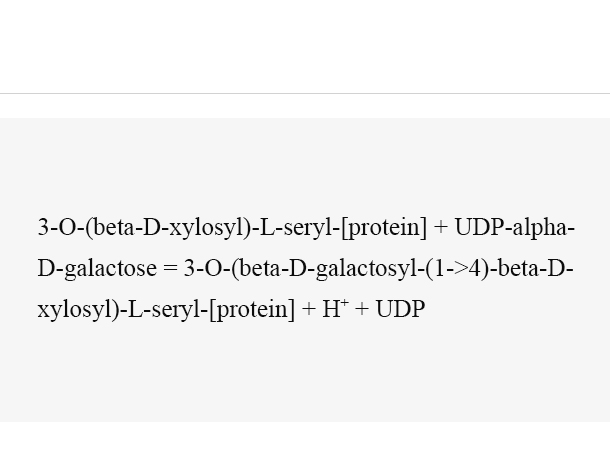610x463 pixels.
Task: Click the "D-galactose" text before the equals sign
Action: (x=97, y=268)
